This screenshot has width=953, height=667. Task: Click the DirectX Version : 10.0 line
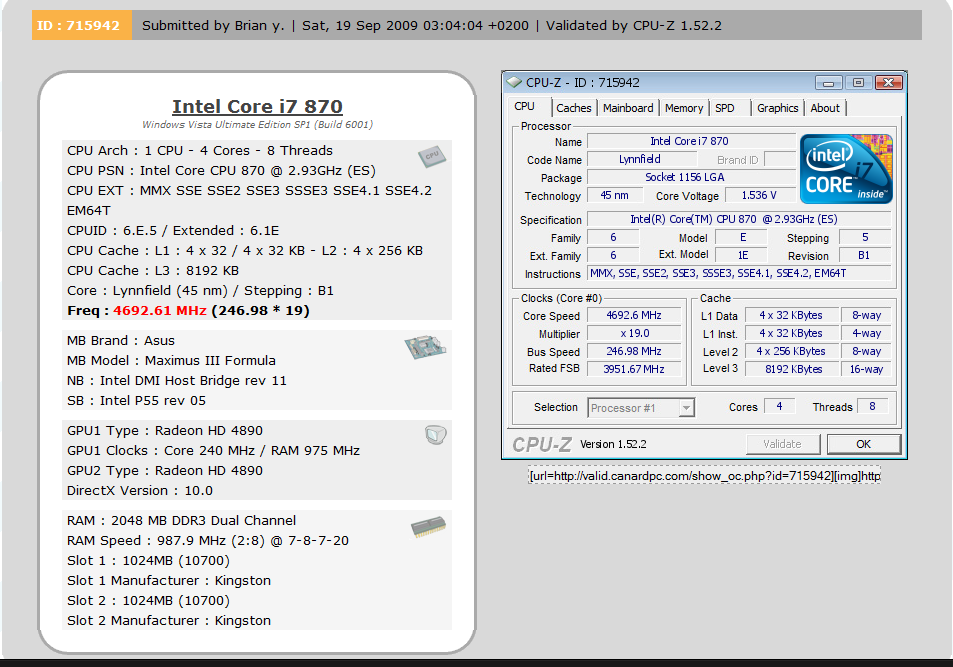pos(140,491)
